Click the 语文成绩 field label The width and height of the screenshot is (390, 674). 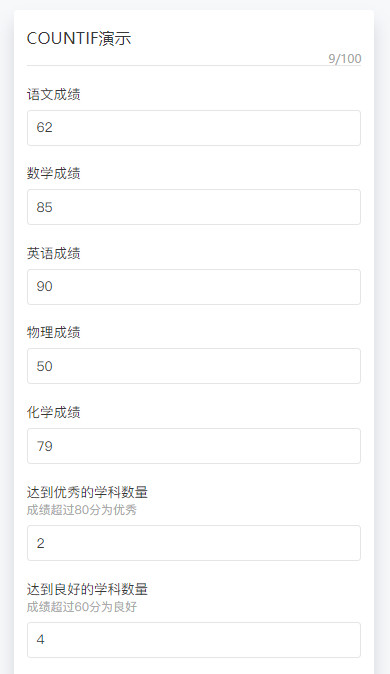53,95
